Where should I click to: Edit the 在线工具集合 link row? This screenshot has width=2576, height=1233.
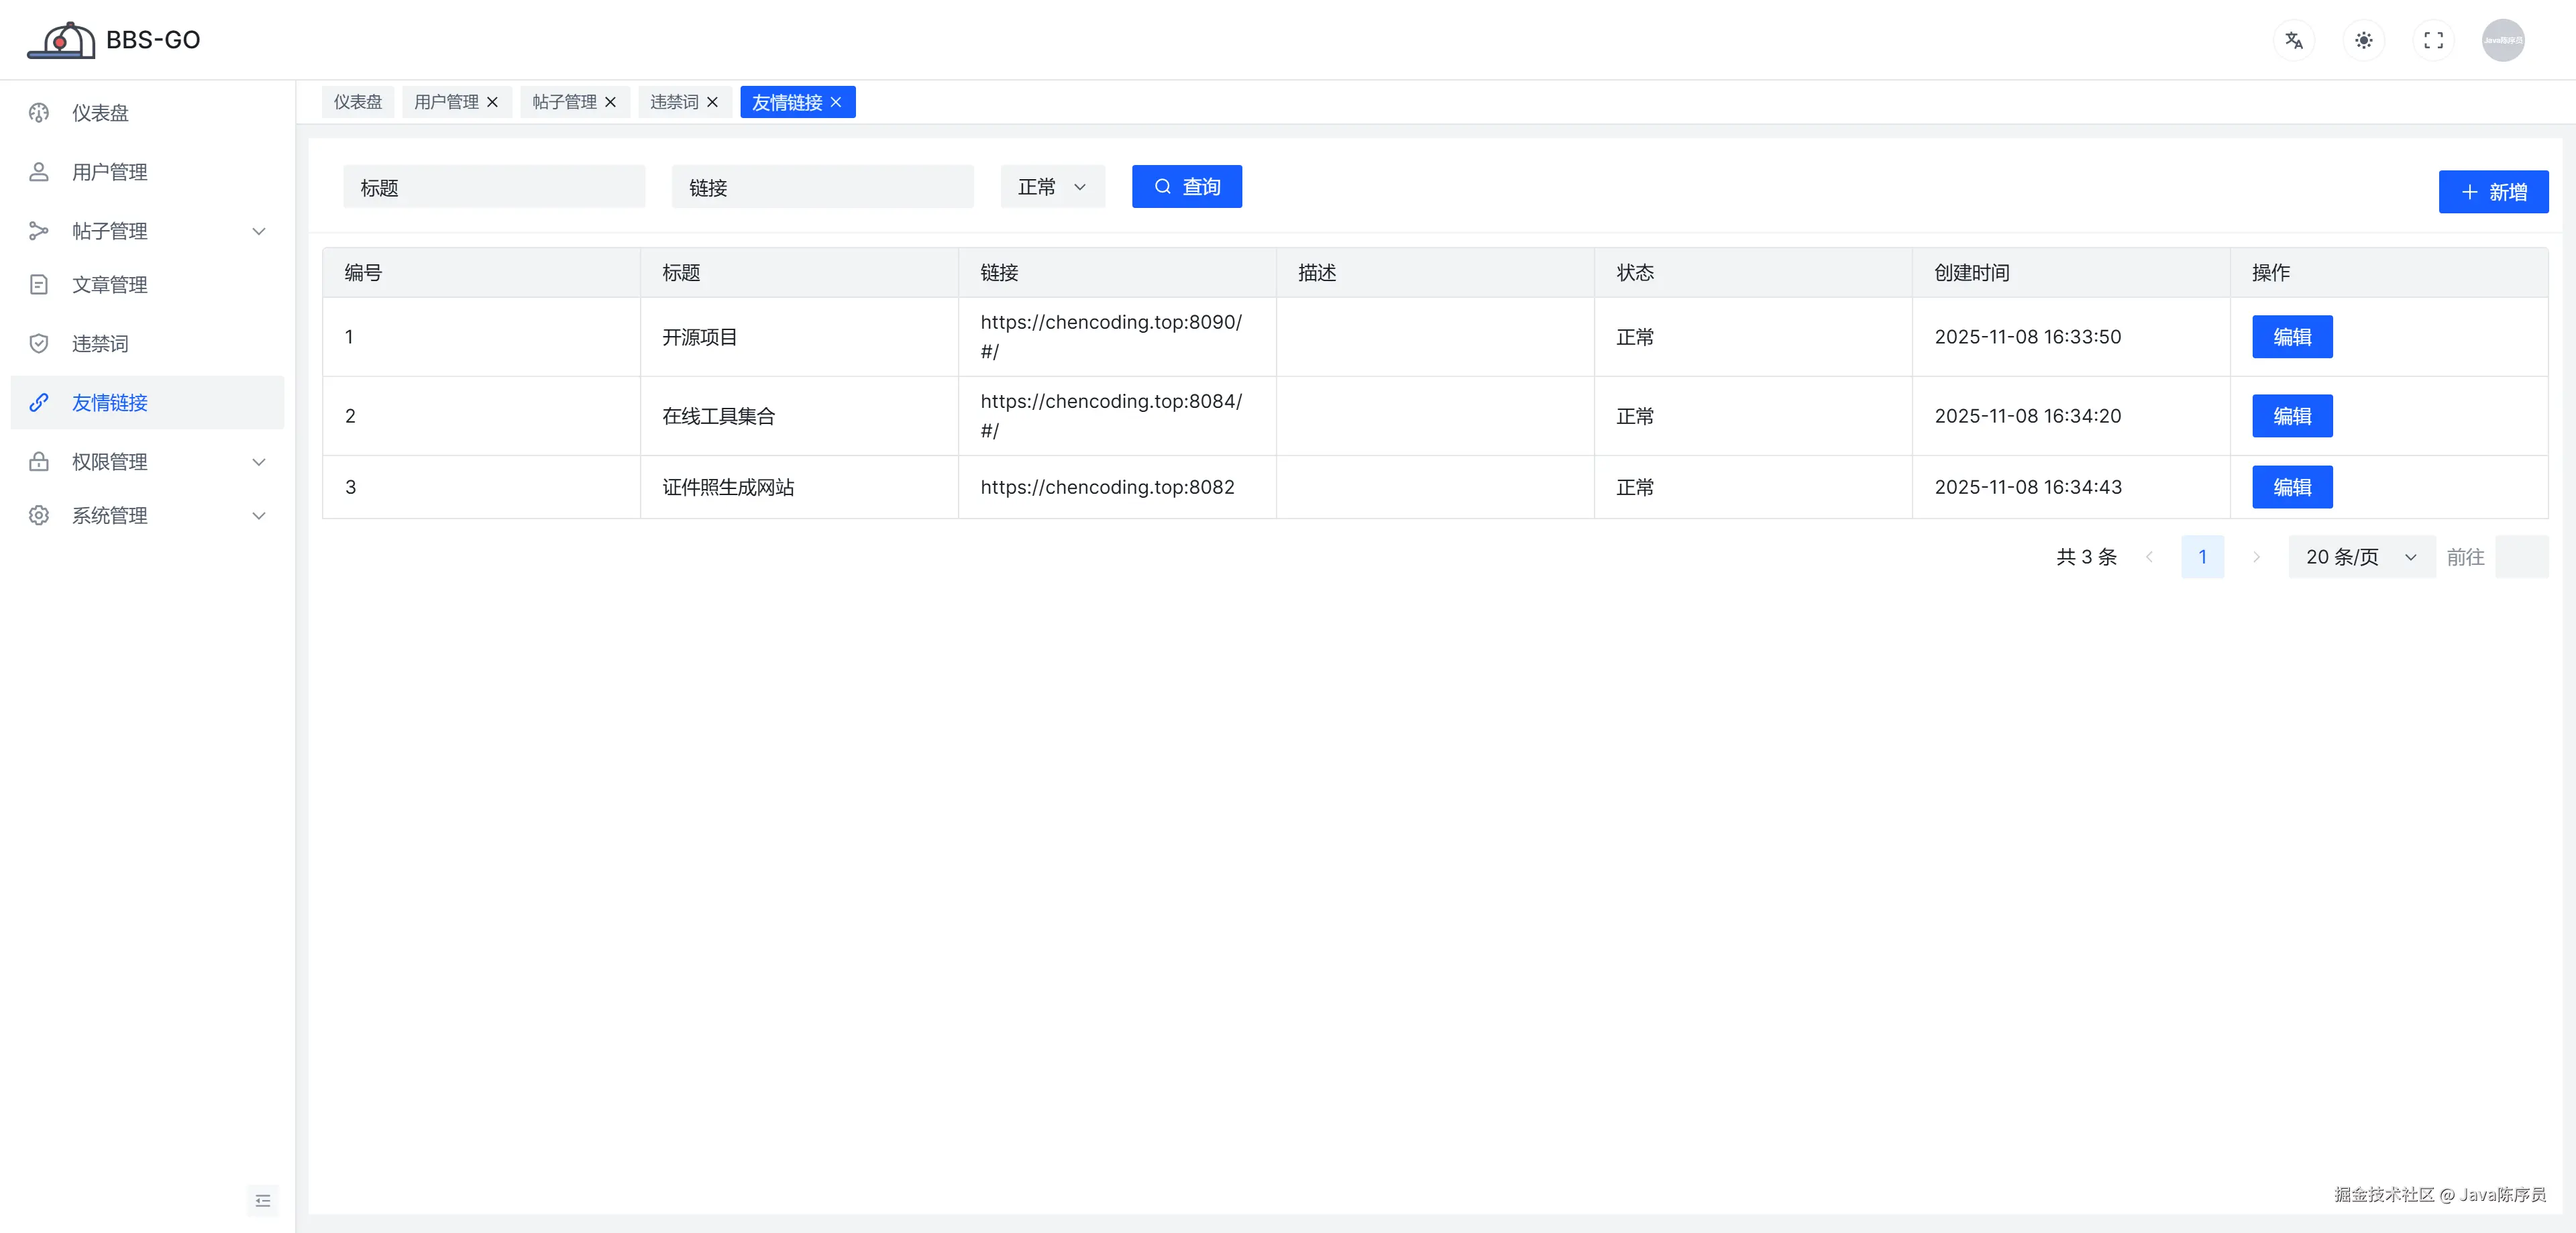2291,416
